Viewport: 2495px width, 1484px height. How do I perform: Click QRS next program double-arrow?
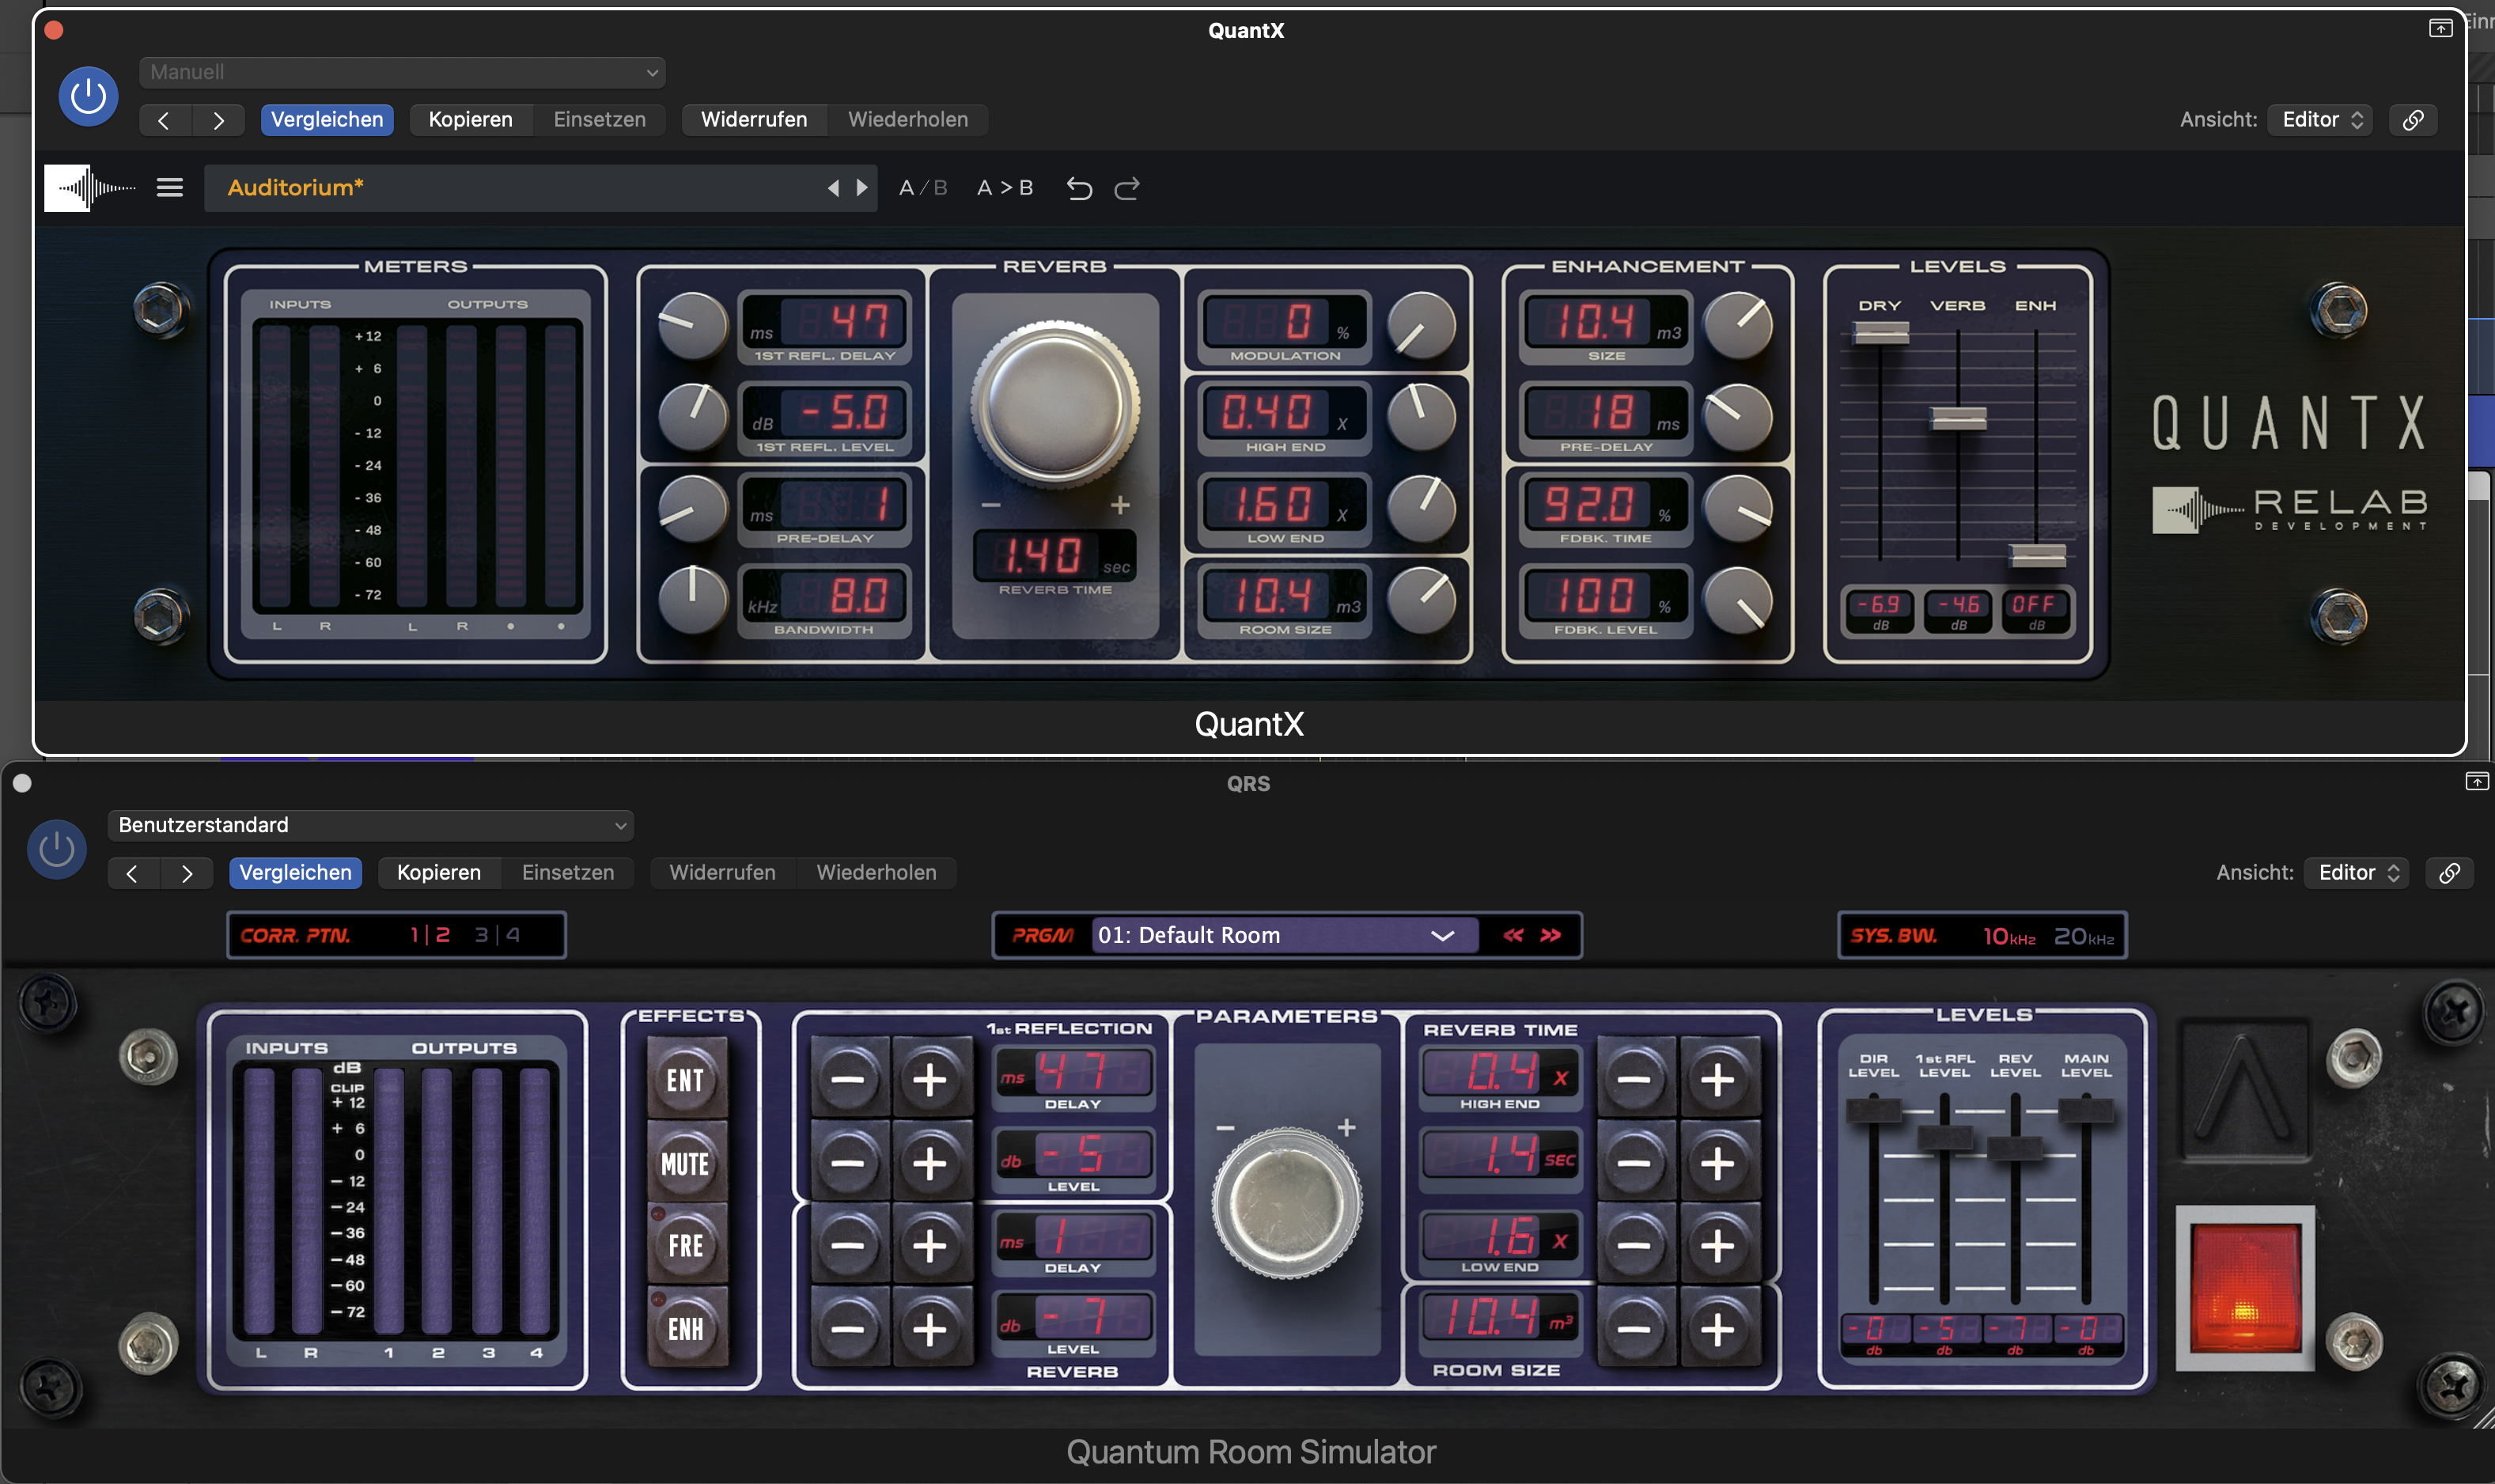[x=1551, y=935]
